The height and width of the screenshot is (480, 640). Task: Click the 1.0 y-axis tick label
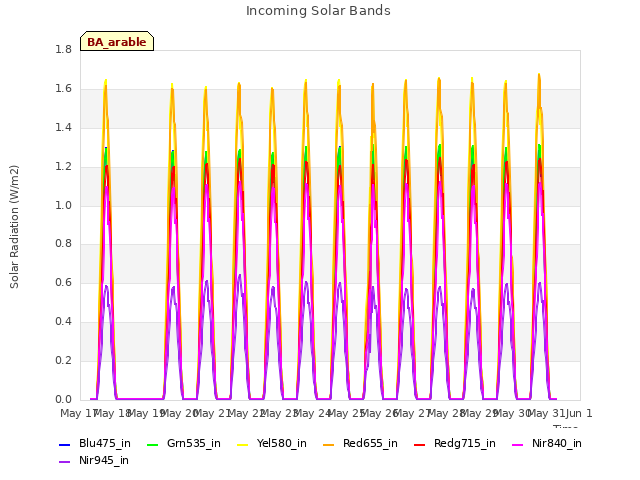63,205
